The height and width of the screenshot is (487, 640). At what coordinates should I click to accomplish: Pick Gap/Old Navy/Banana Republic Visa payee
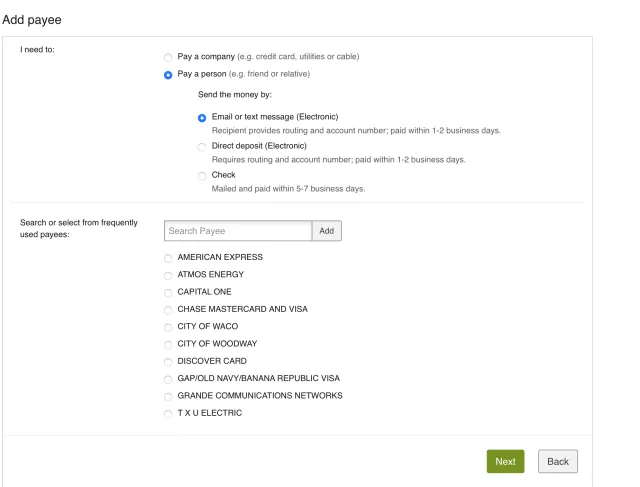pyautogui.click(x=168, y=379)
